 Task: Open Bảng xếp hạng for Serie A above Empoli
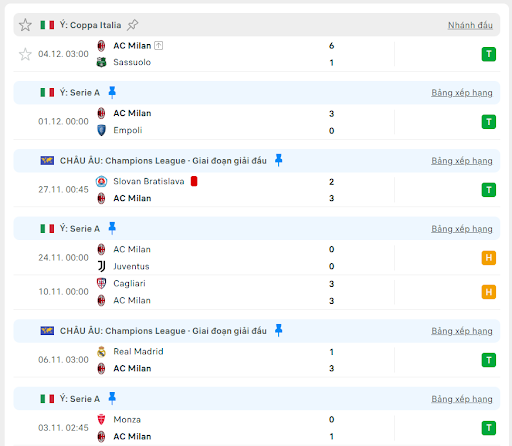(462, 93)
